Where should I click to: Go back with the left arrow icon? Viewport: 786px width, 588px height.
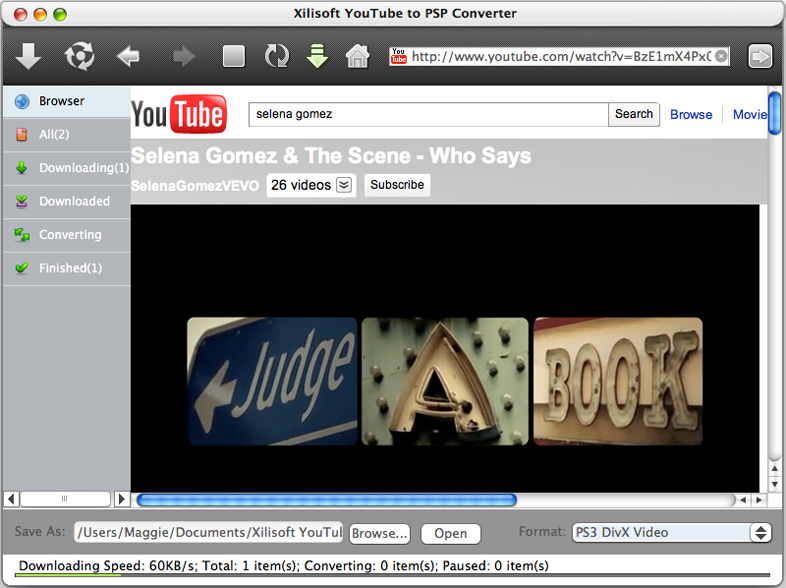(128, 56)
